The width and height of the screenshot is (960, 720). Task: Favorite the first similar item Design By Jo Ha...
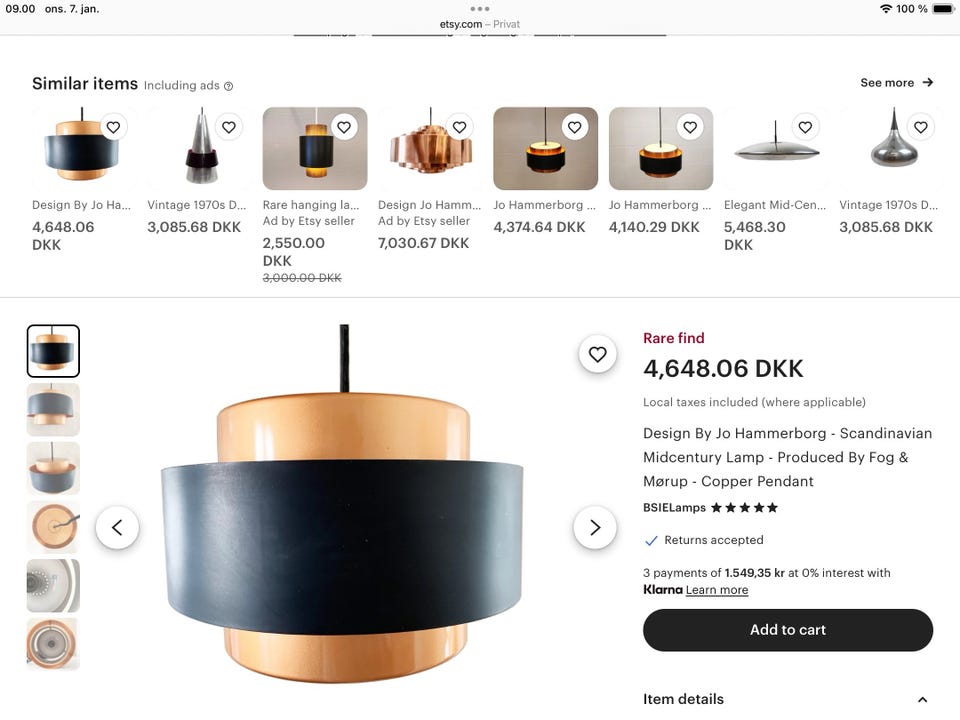(x=113, y=127)
